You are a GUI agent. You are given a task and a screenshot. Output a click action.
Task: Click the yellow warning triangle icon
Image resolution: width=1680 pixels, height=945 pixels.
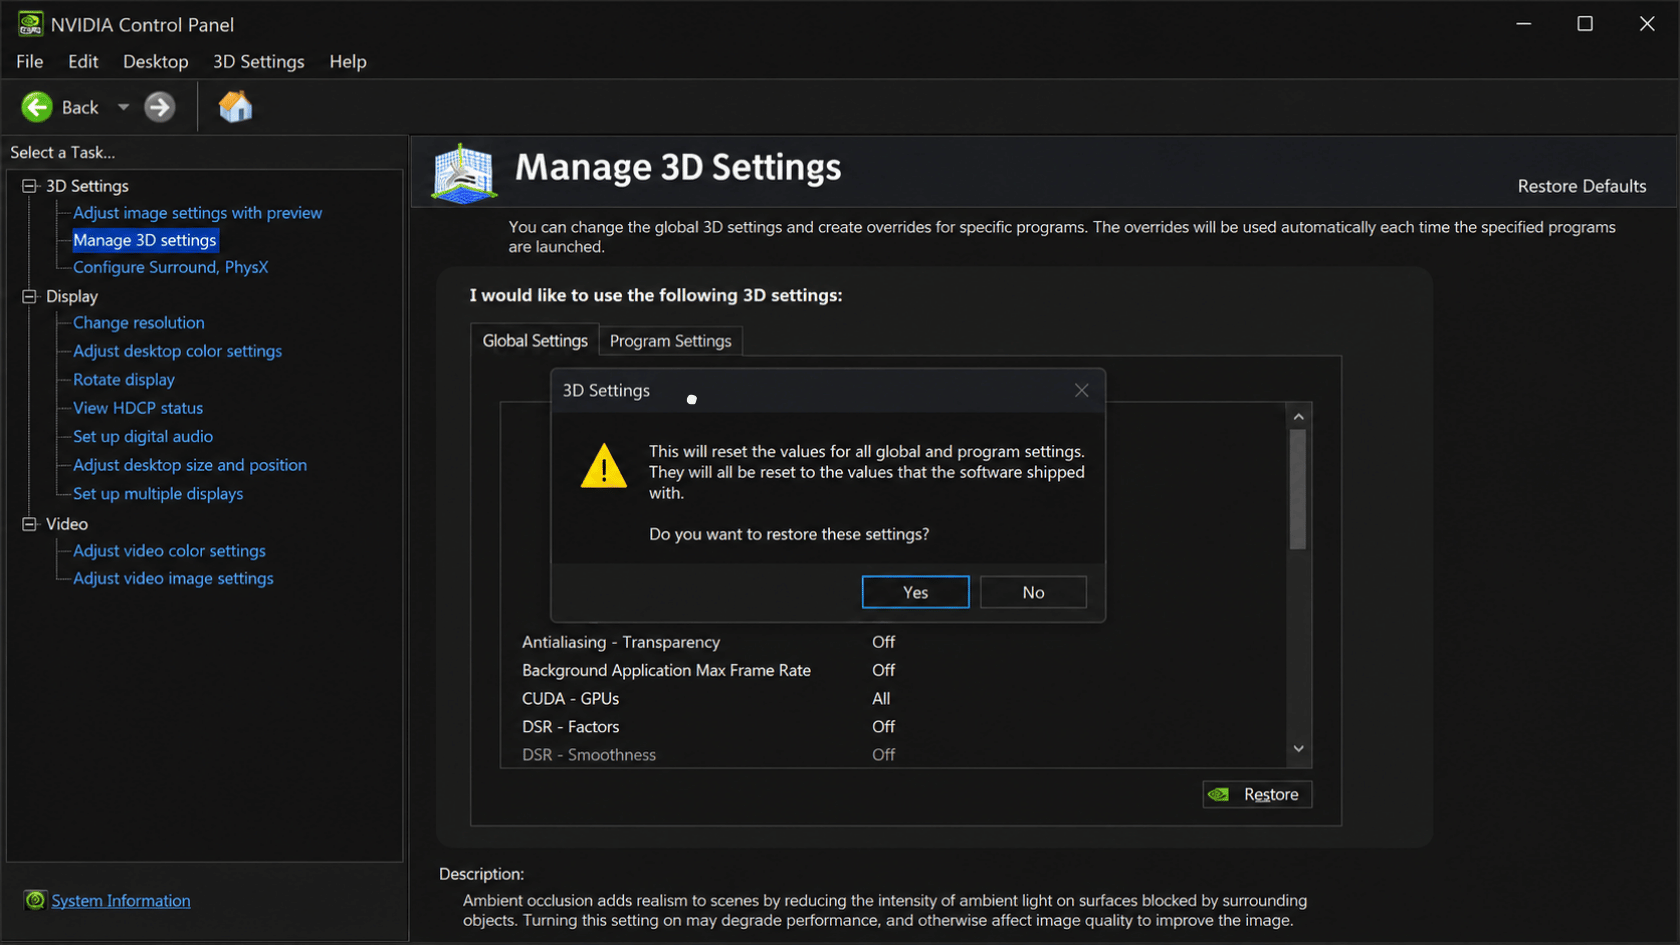point(604,466)
